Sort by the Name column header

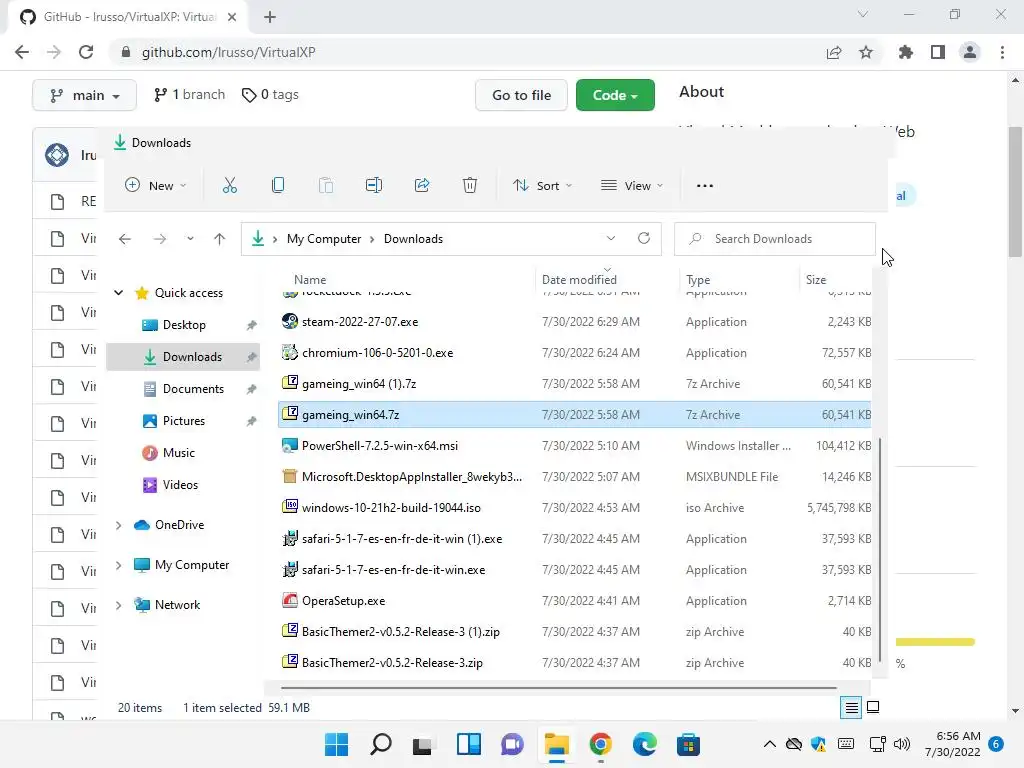310,280
